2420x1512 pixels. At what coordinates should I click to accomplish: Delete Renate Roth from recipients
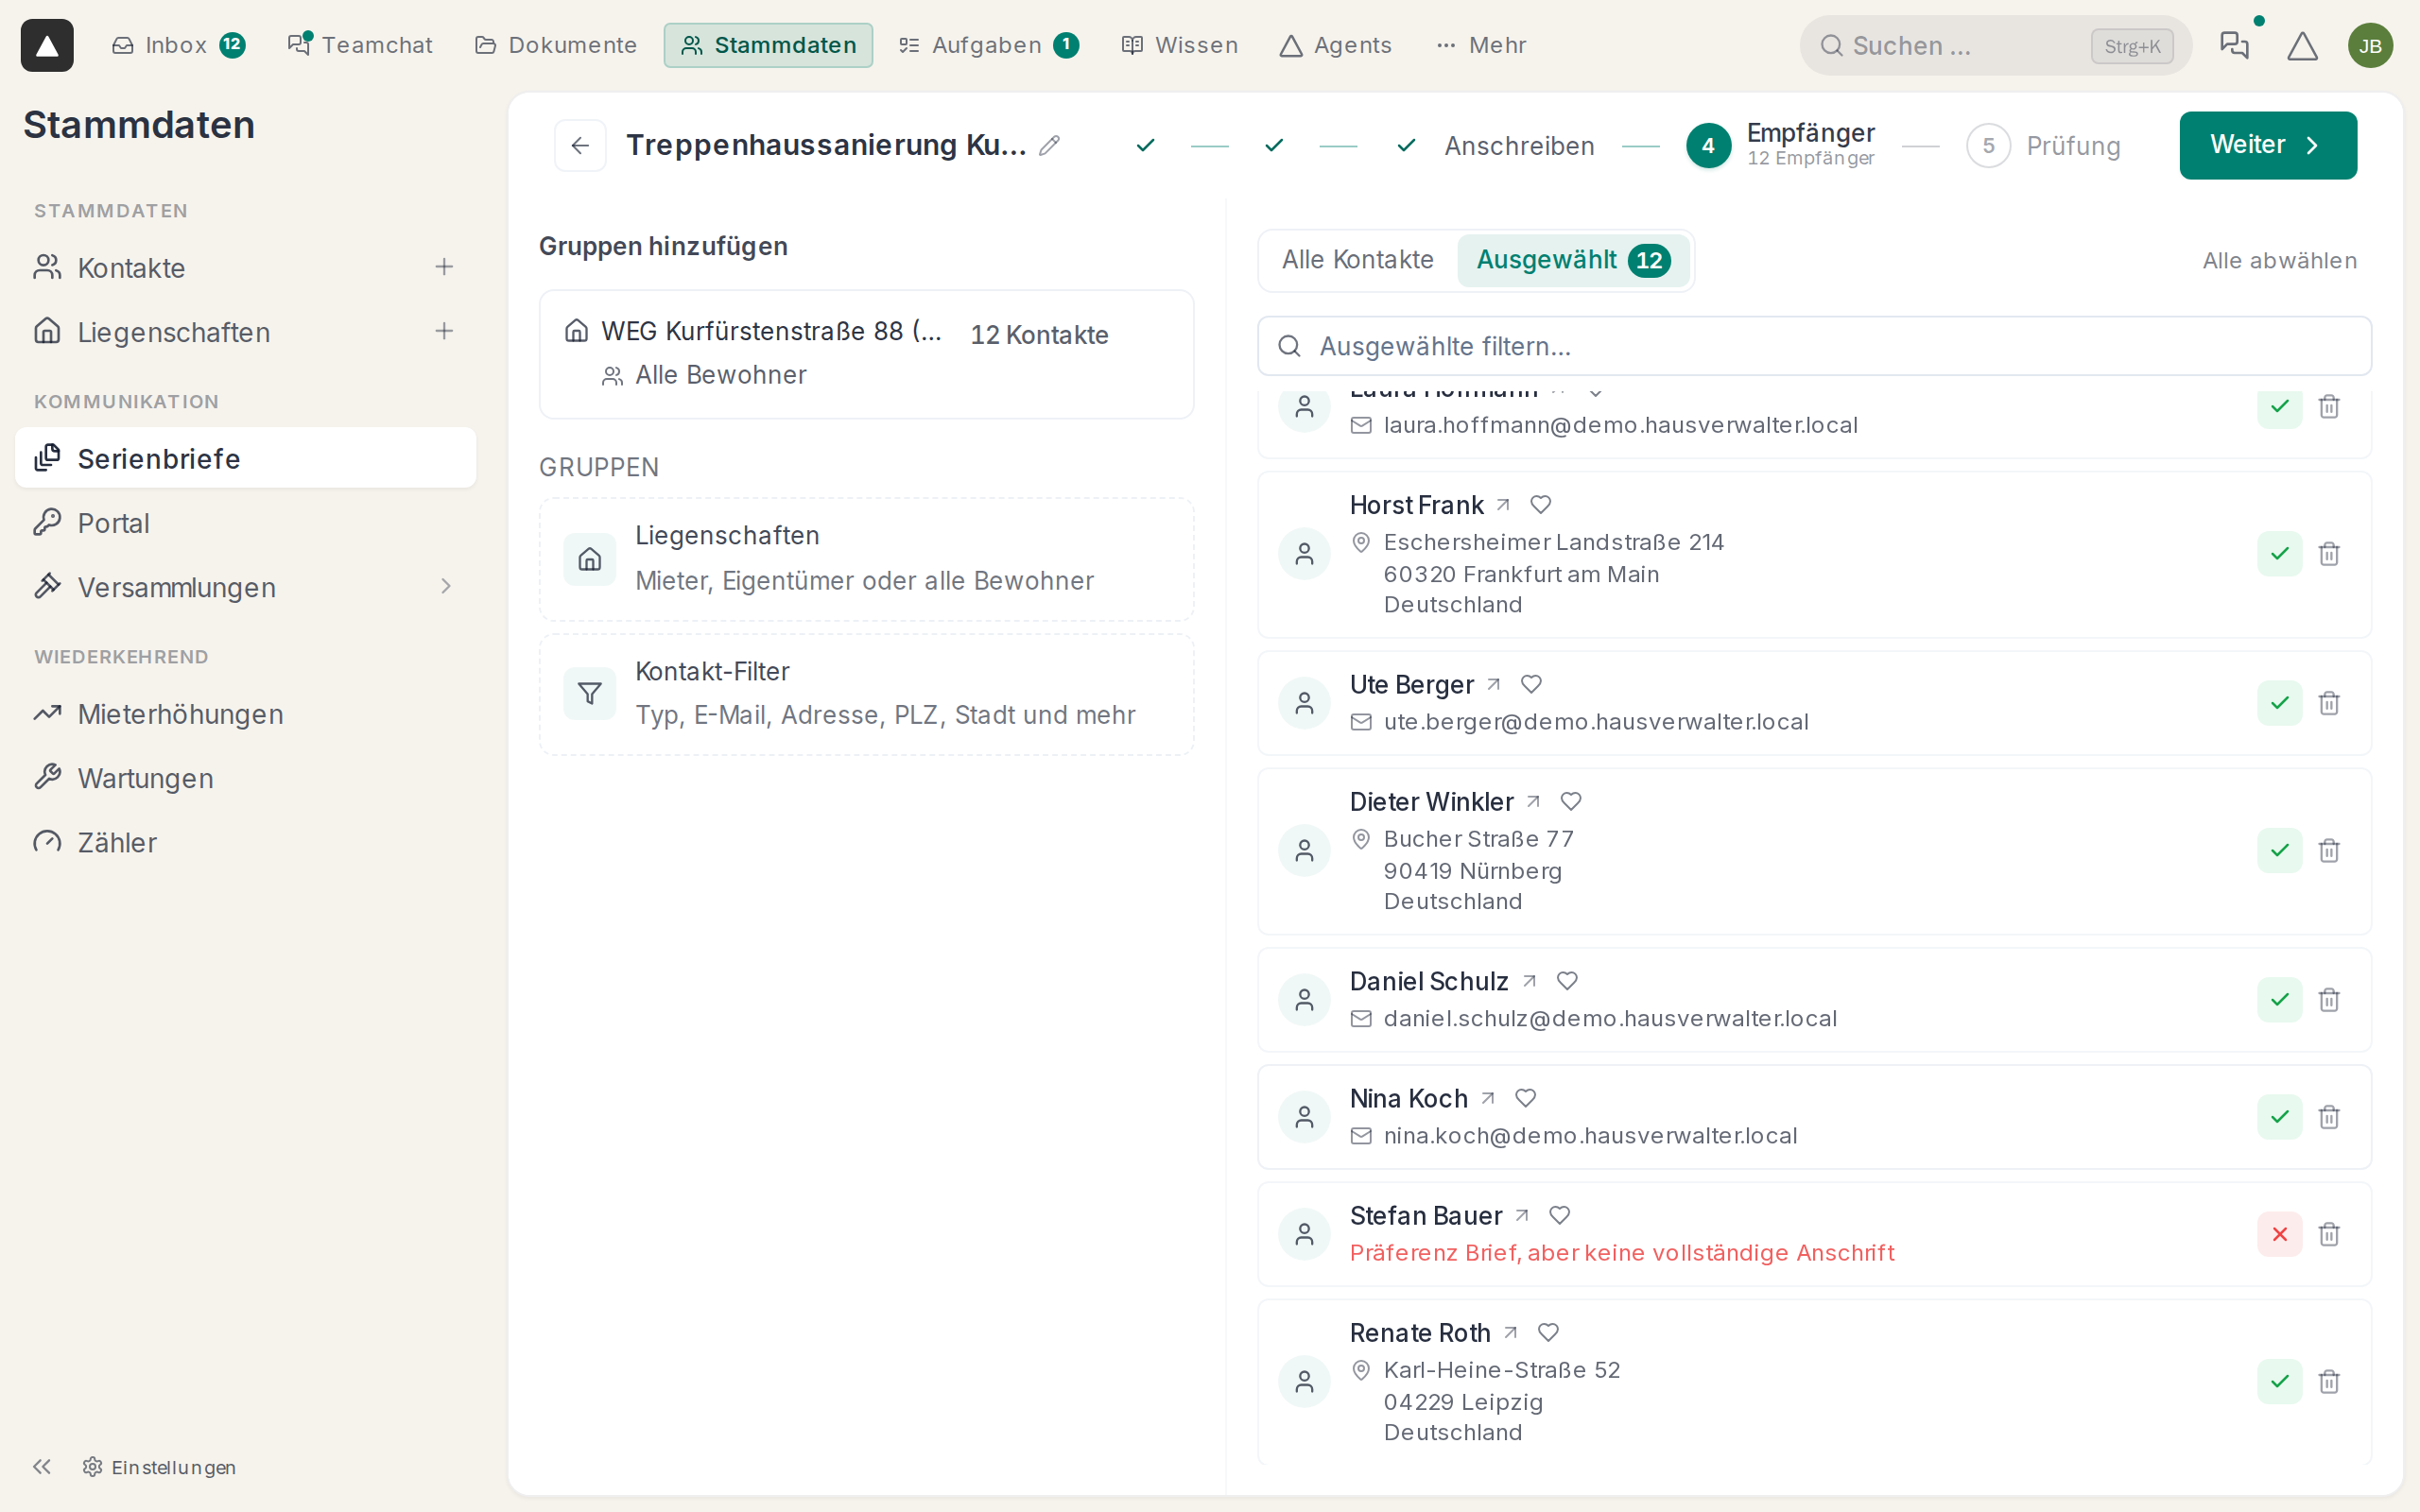(2329, 1382)
